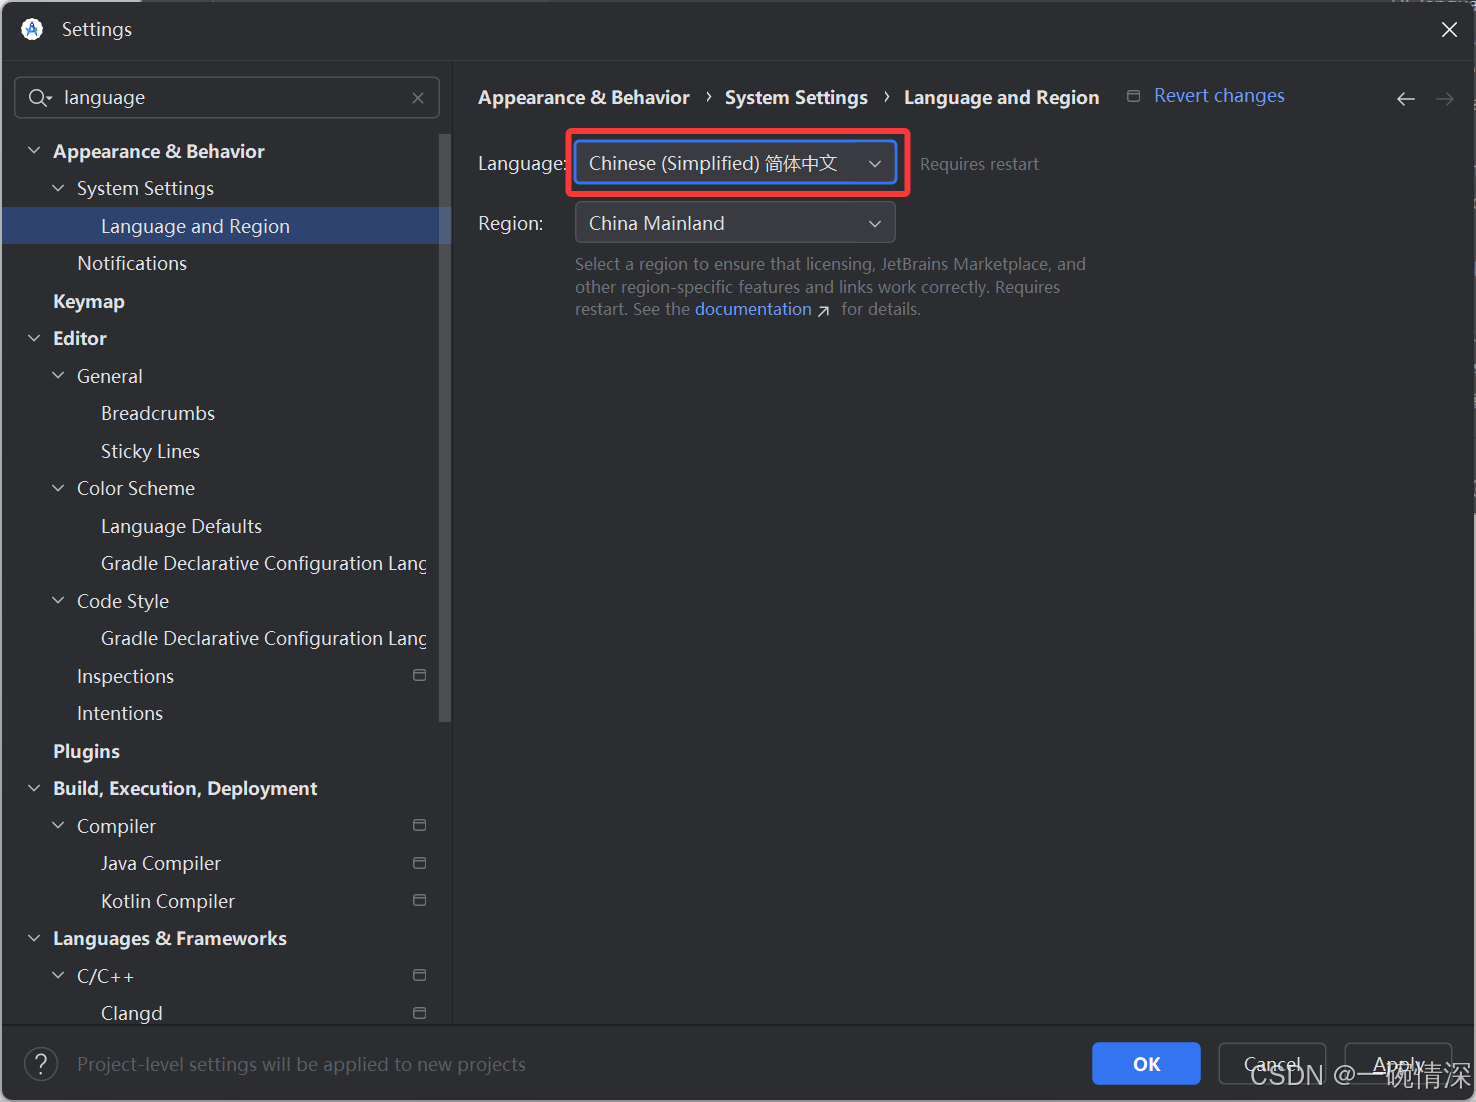This screenshot has width=1476, height=1102.
Task: Open the documentation link
Action: point(753,309)
